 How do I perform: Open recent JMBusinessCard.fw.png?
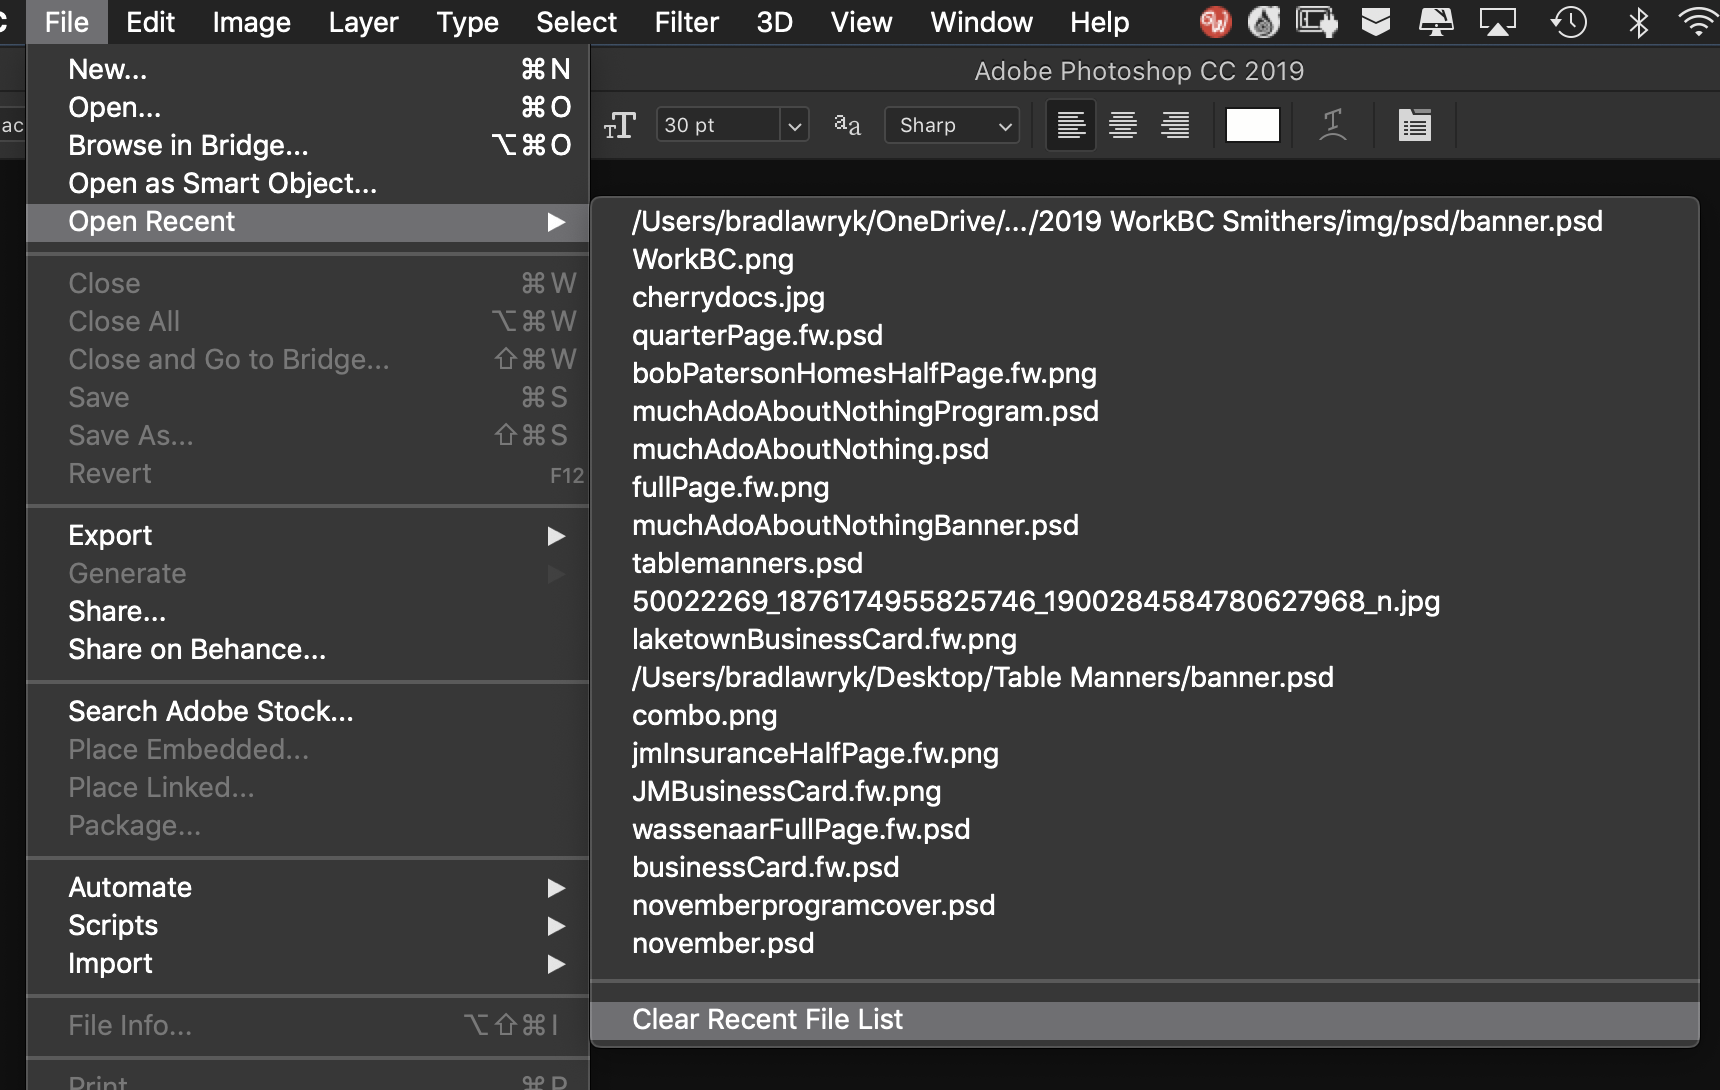[1145, 792]
